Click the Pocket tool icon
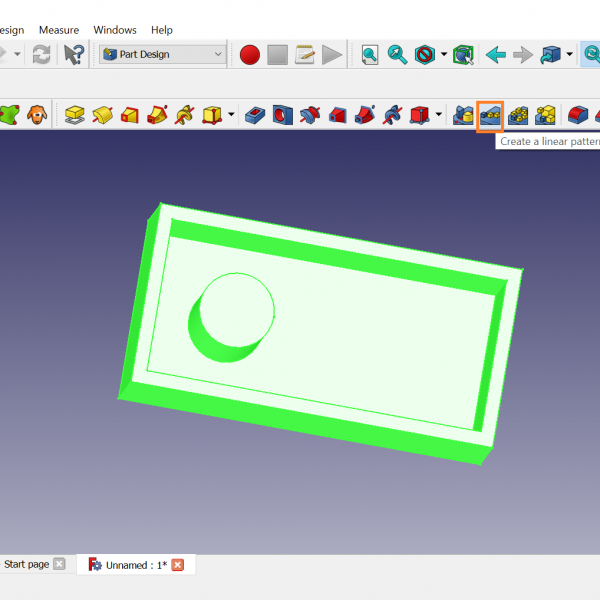This screenshot has width=600, height=600. tap(255, 115)
